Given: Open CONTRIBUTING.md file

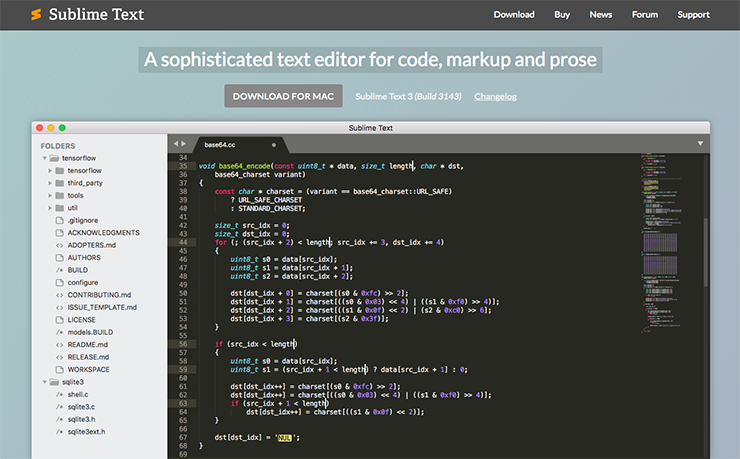Looking at the screenshot, I should (x=99, y=295).
